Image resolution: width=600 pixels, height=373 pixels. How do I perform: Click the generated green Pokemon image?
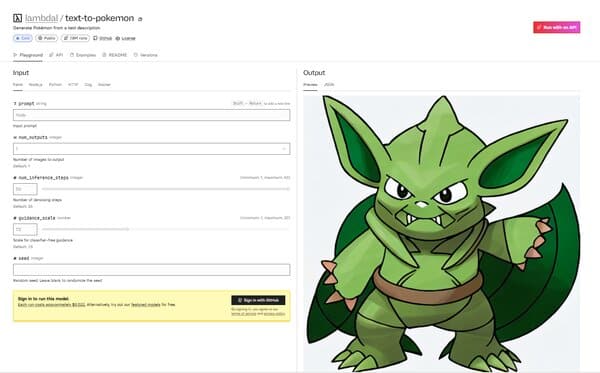[x=442, y=233]
